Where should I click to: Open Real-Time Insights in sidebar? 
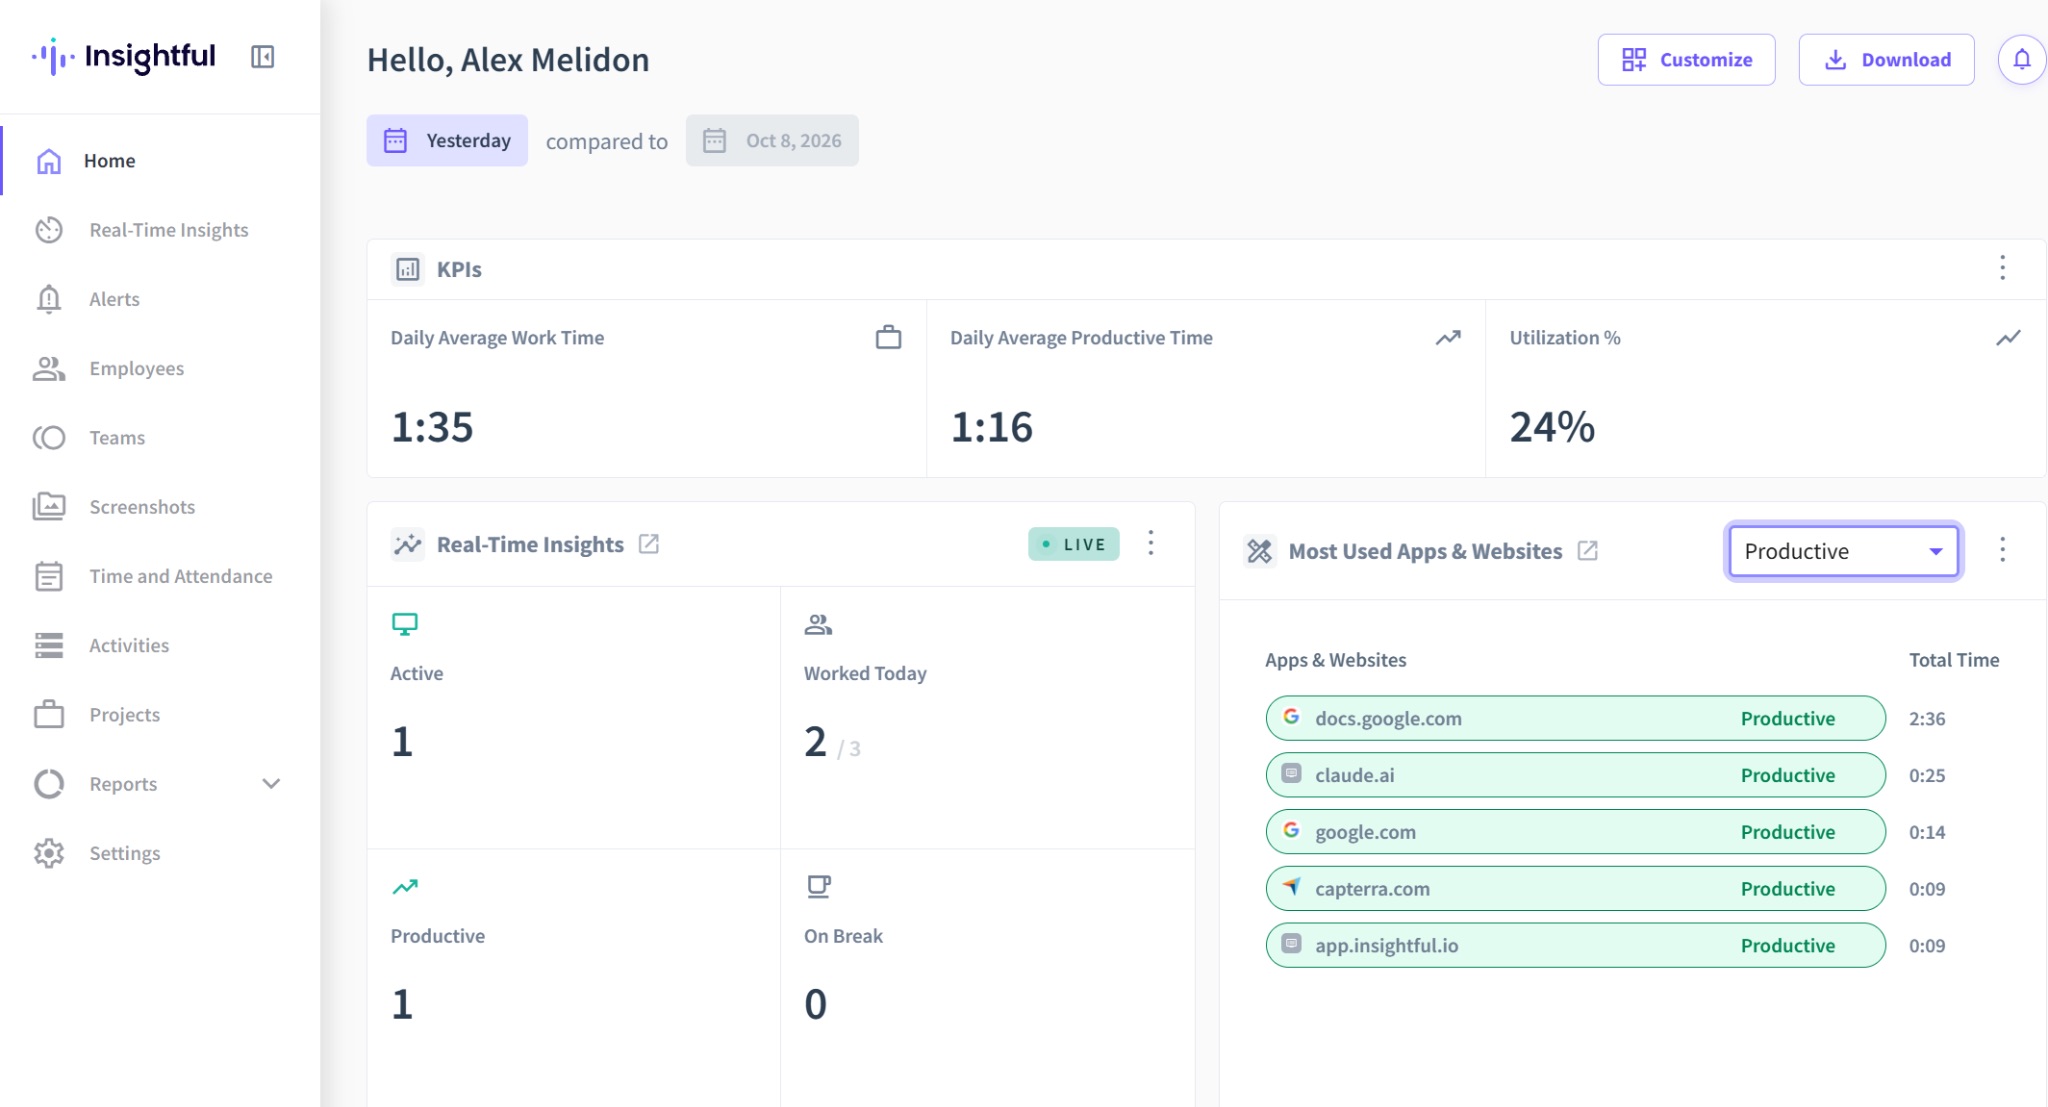click(160, 230)
